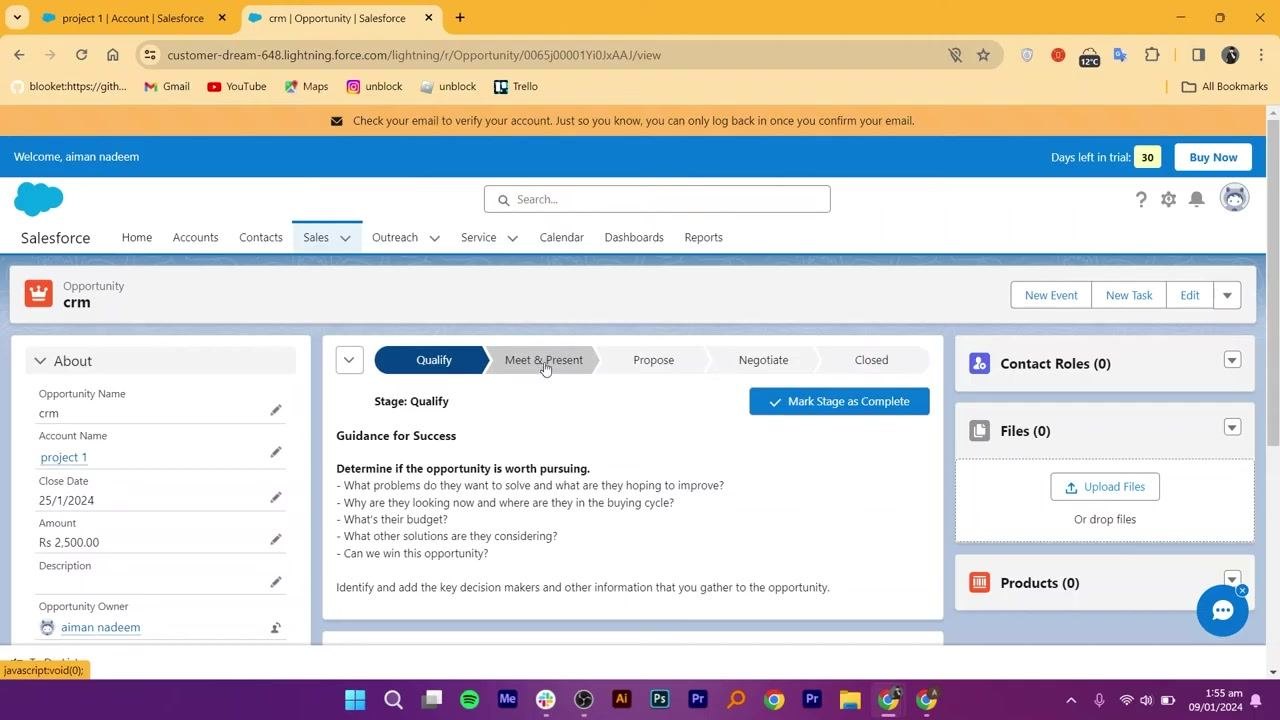The width and height of the screenshot is (1280, 720).
Task: Reload the browser page
Action: (x=81, y=55)
